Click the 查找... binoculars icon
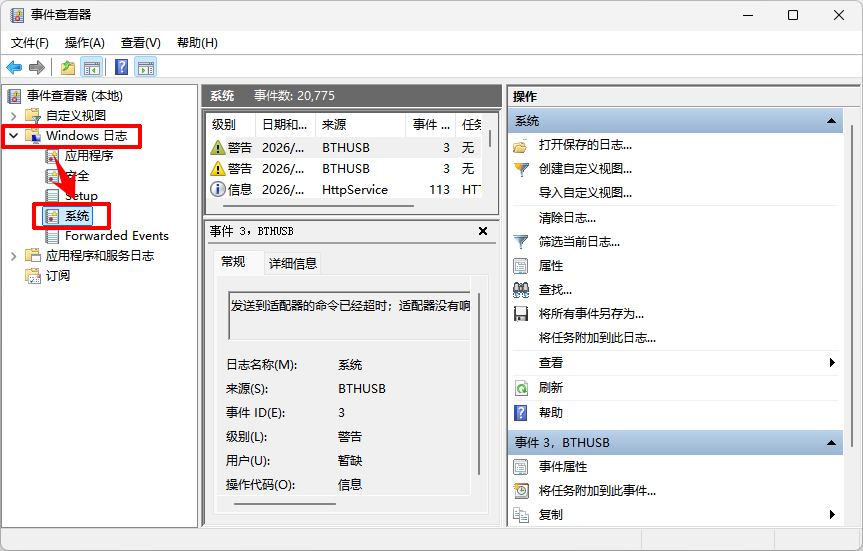The image size is (863, 551). pyautogui.click(x=521, y=290)
